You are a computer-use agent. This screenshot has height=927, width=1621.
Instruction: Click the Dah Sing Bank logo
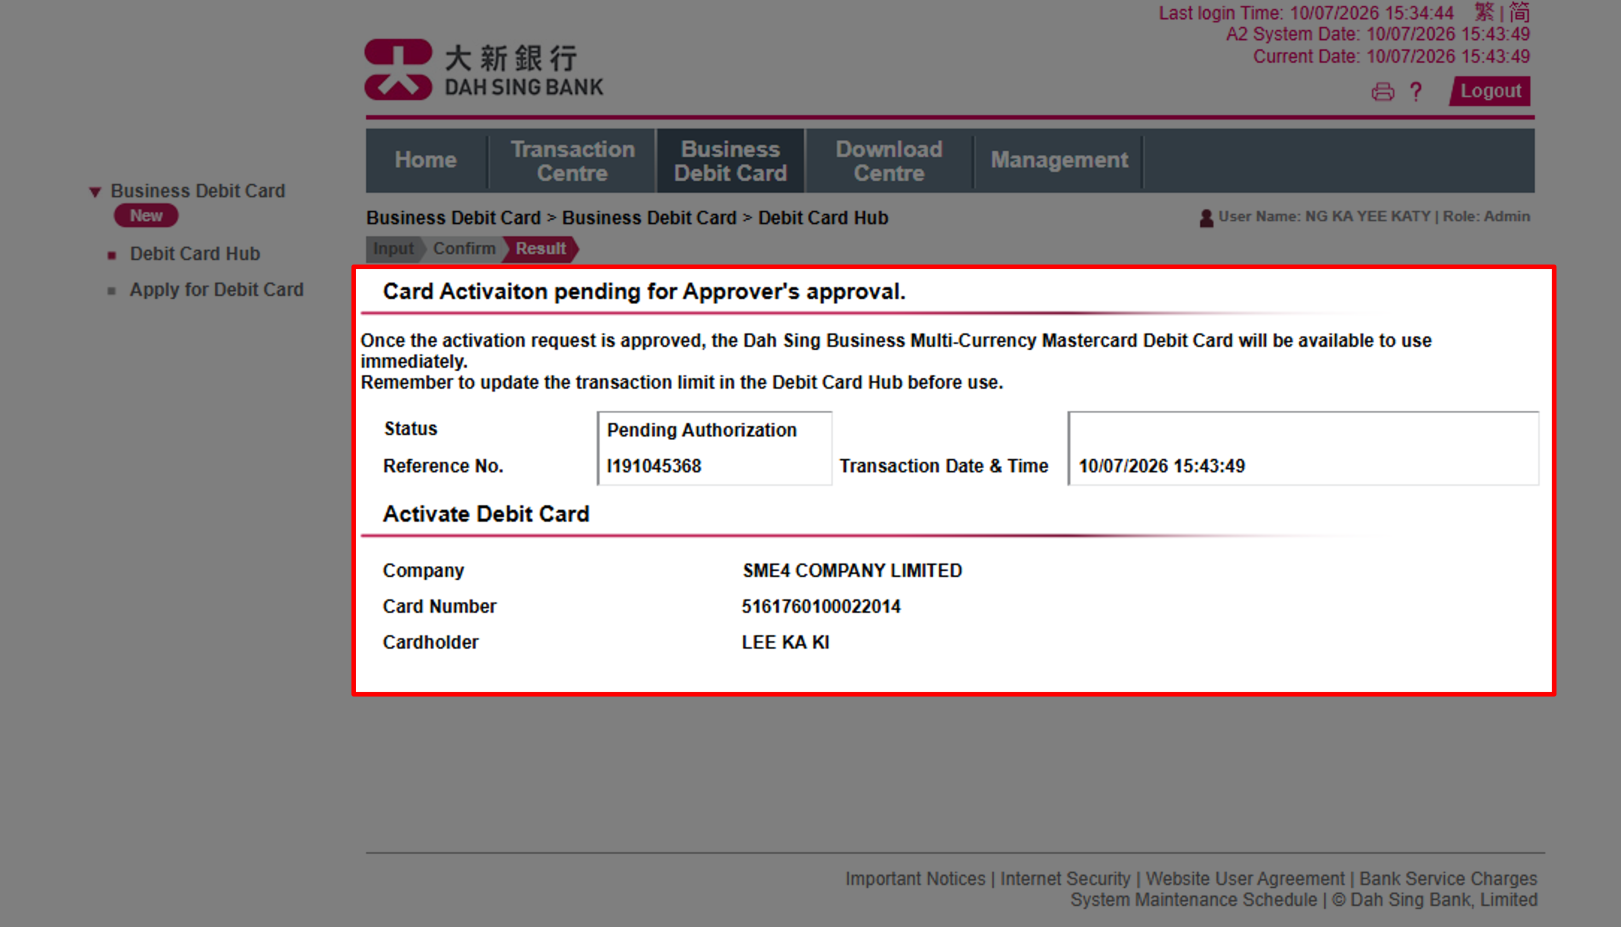(483, 66)
